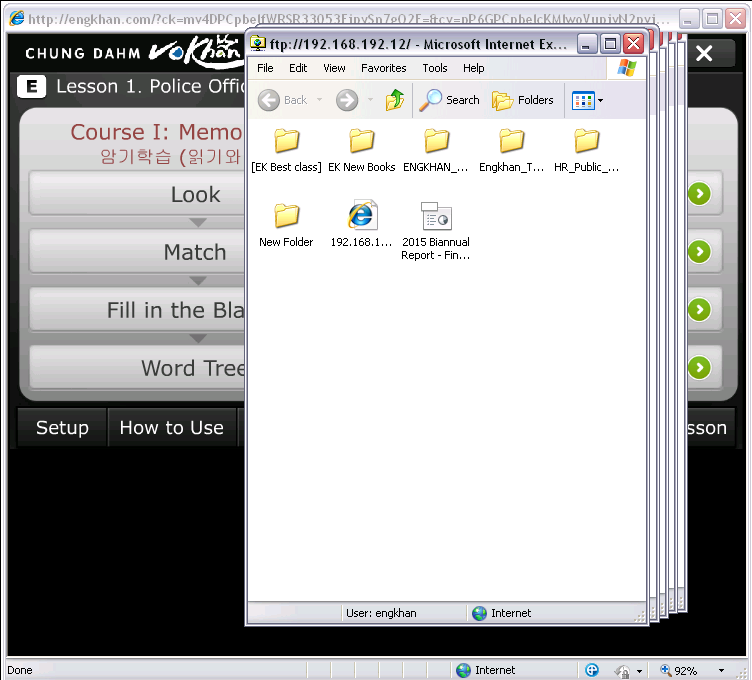
Task: Open the How to Use tab
Action: pos(172,427)
